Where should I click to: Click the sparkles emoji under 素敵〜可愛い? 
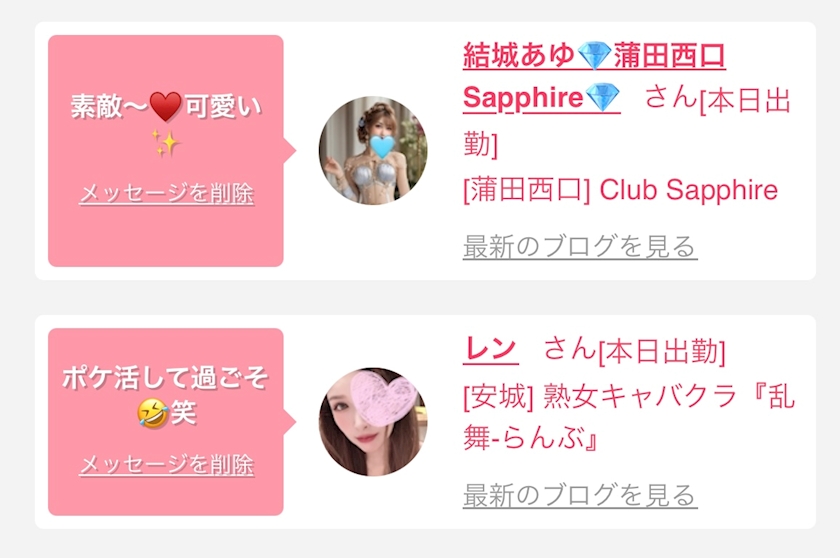click(x=166, y=142)
